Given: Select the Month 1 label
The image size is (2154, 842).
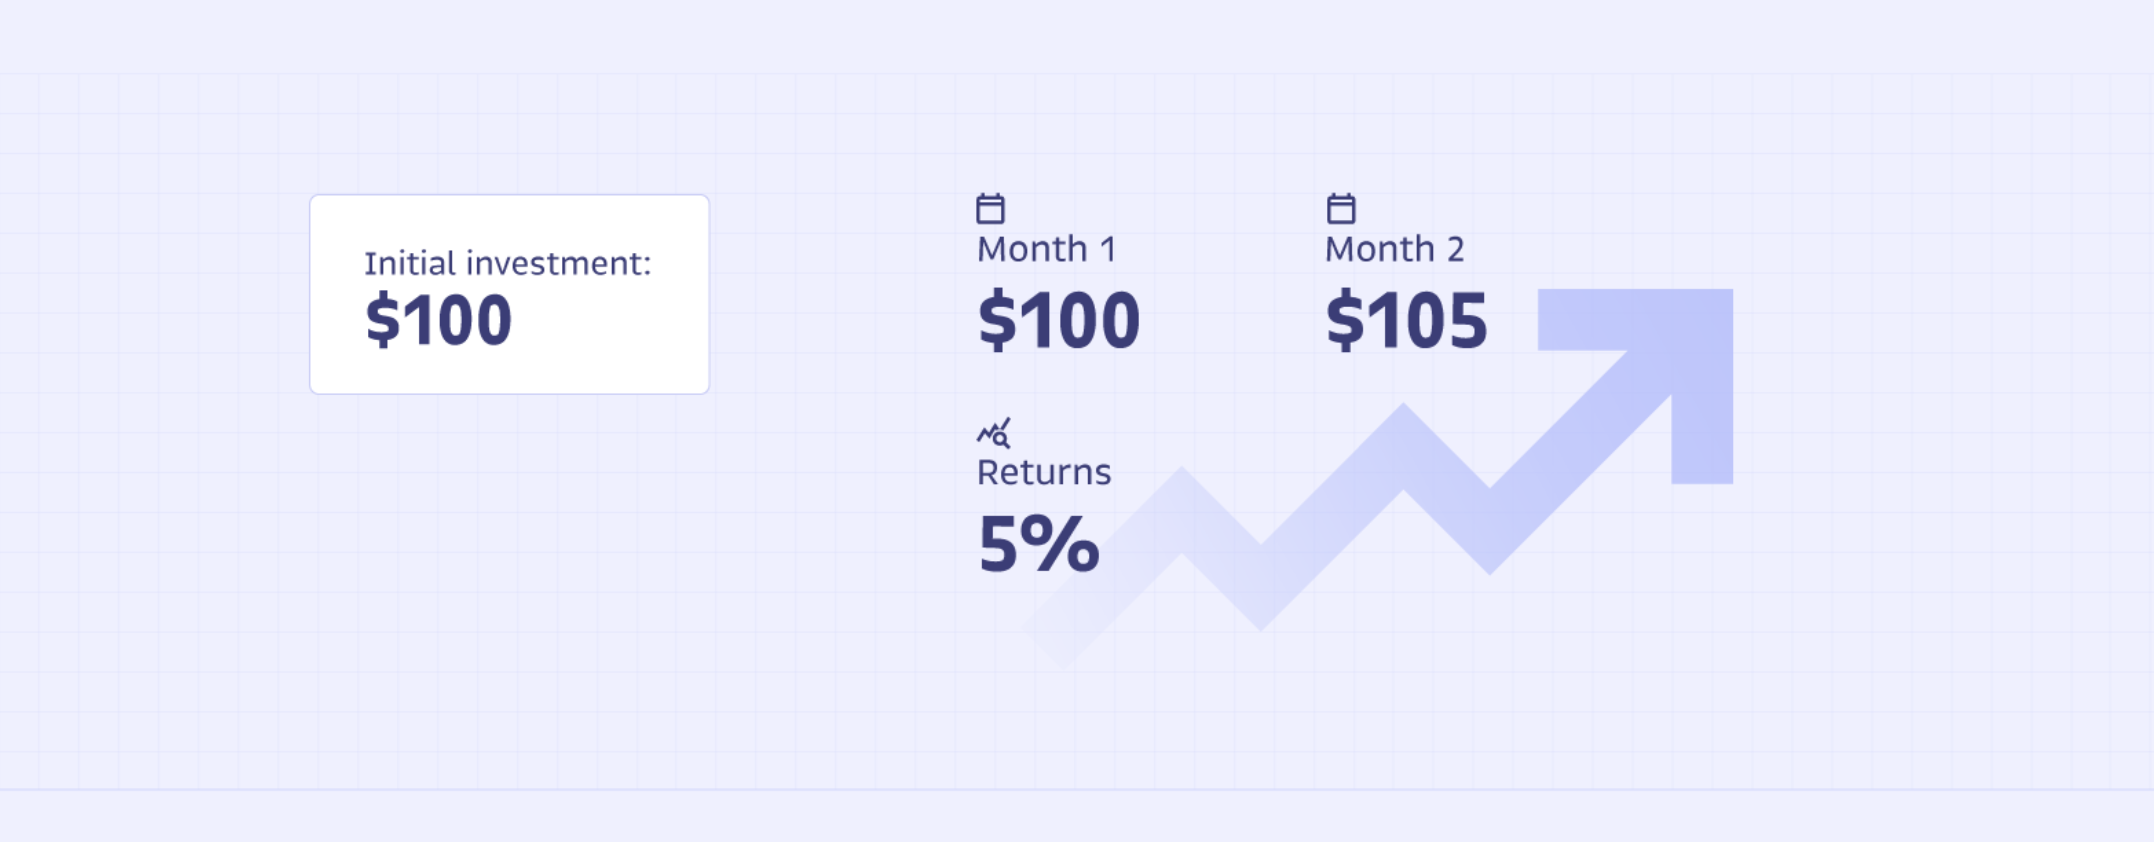Looking at the screenshot, I should click(x=1046, y=249).
